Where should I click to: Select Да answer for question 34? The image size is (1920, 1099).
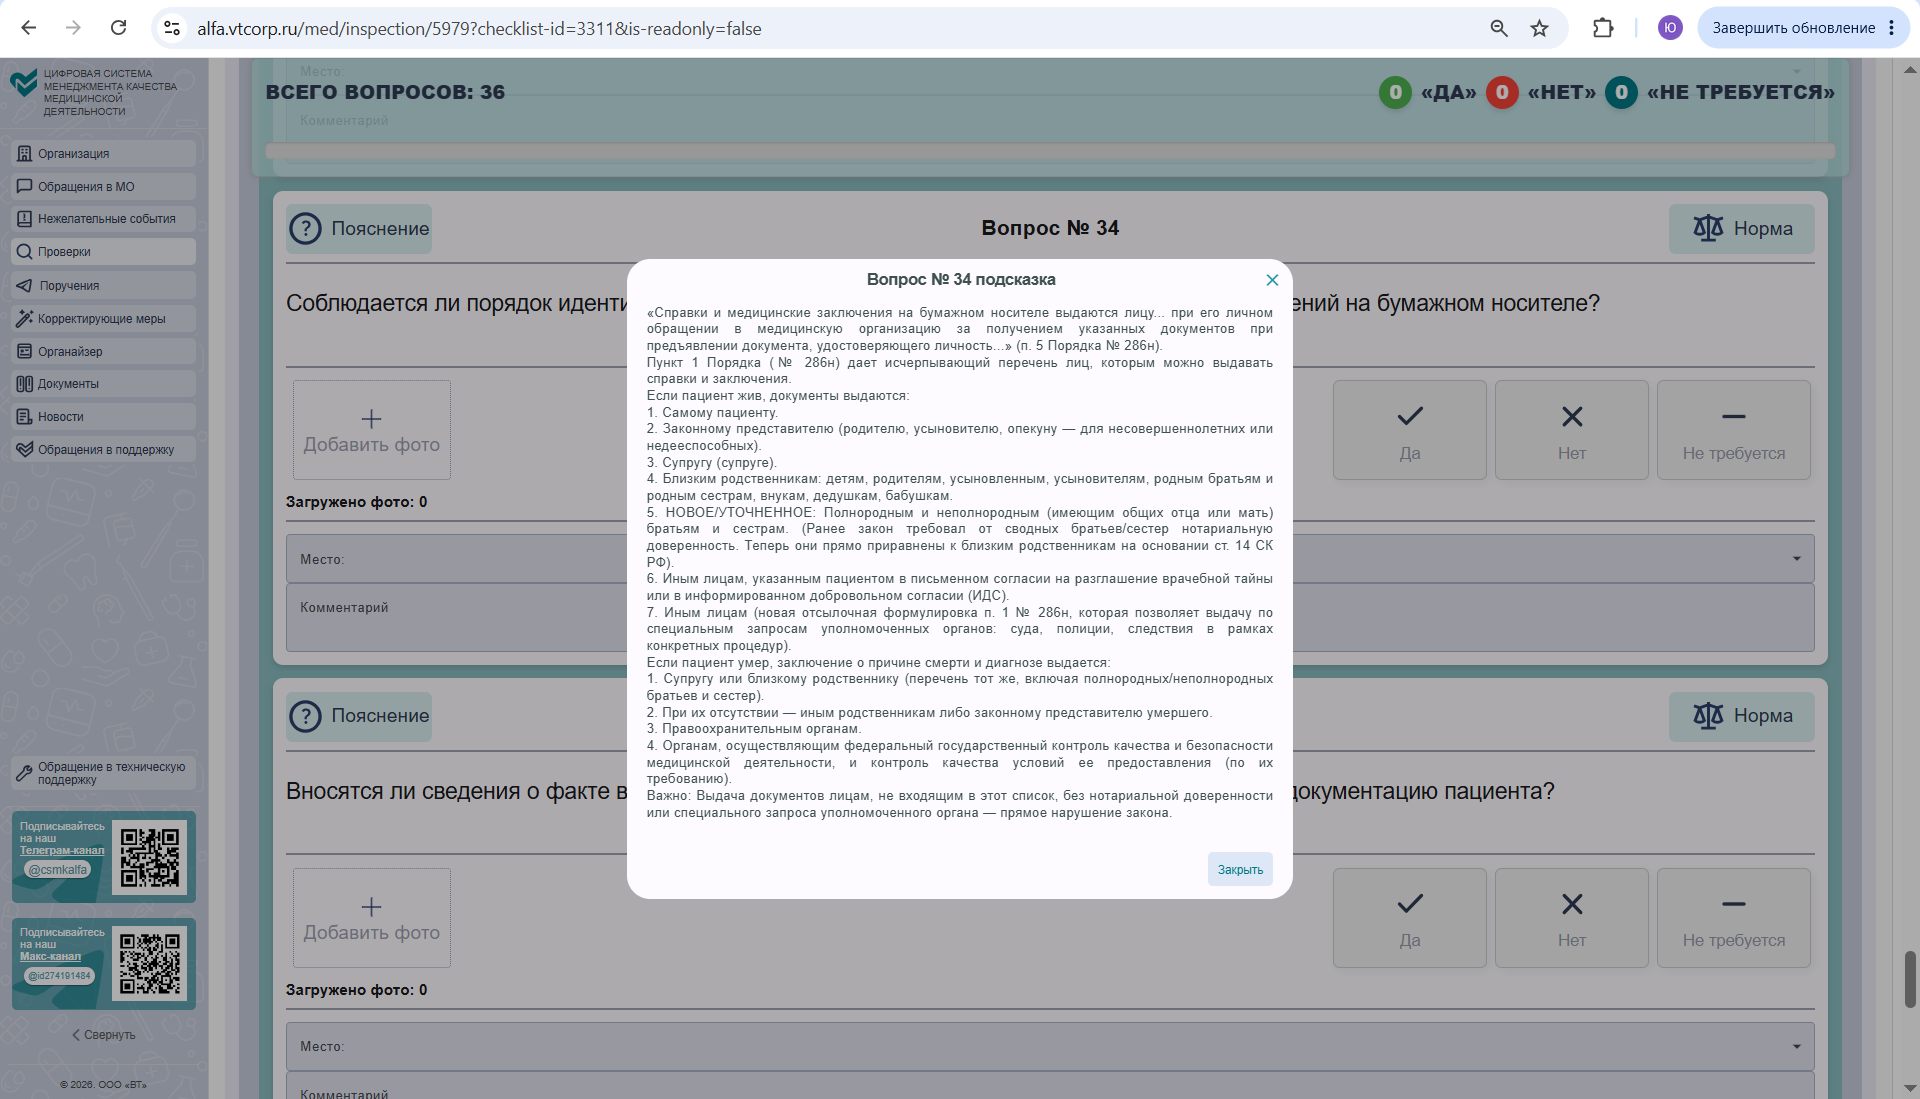(x=1409, y=430)
